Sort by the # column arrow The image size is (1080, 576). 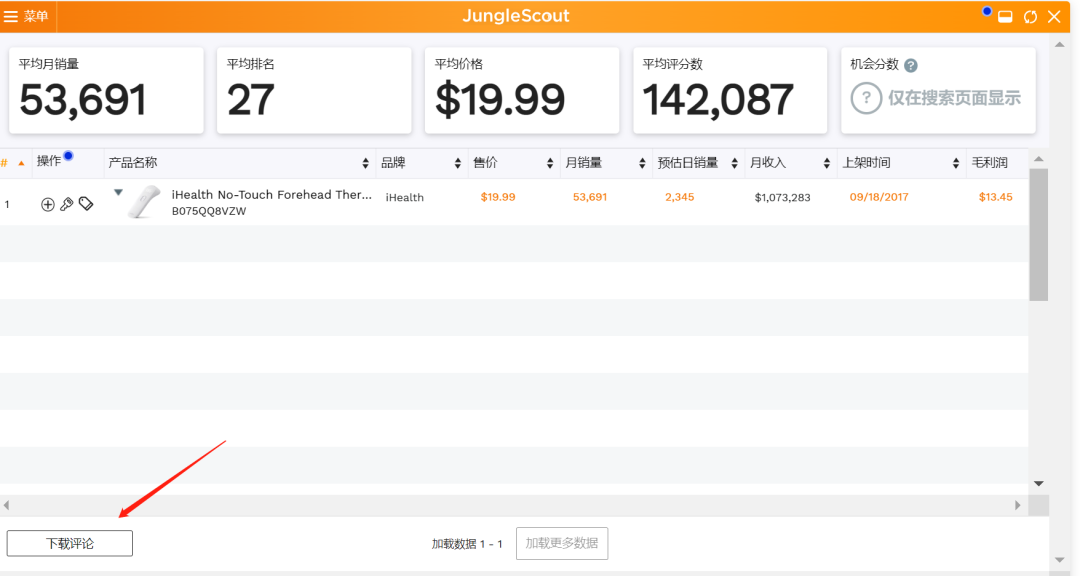tap(21, 163)
